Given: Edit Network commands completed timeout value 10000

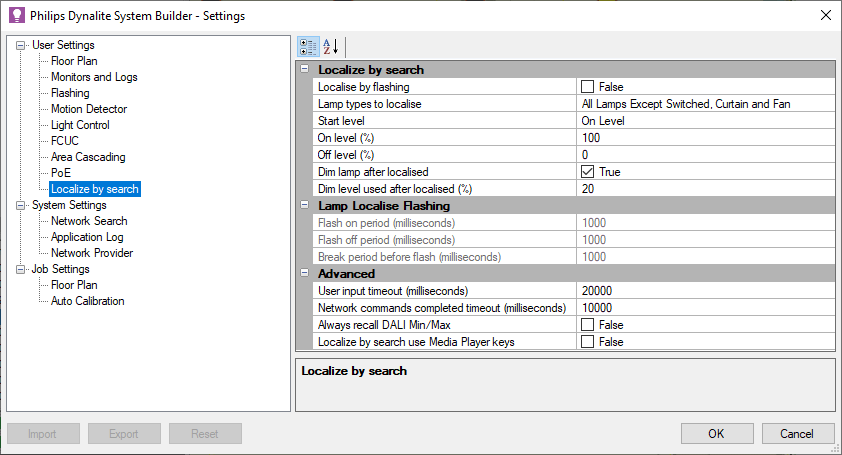Looking at the screenshot, I should (x=706, y=308).
